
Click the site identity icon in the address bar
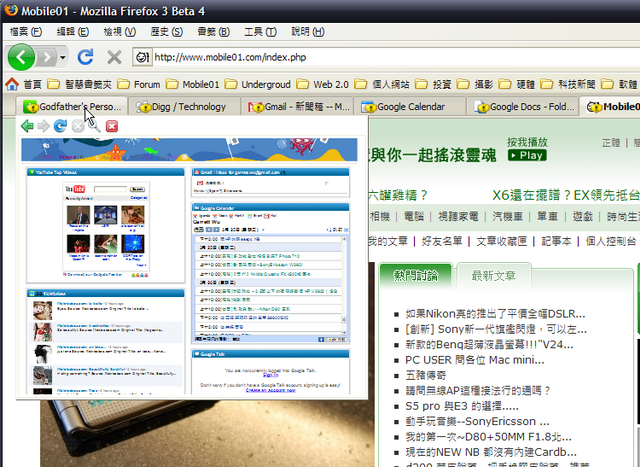[142, 57]
